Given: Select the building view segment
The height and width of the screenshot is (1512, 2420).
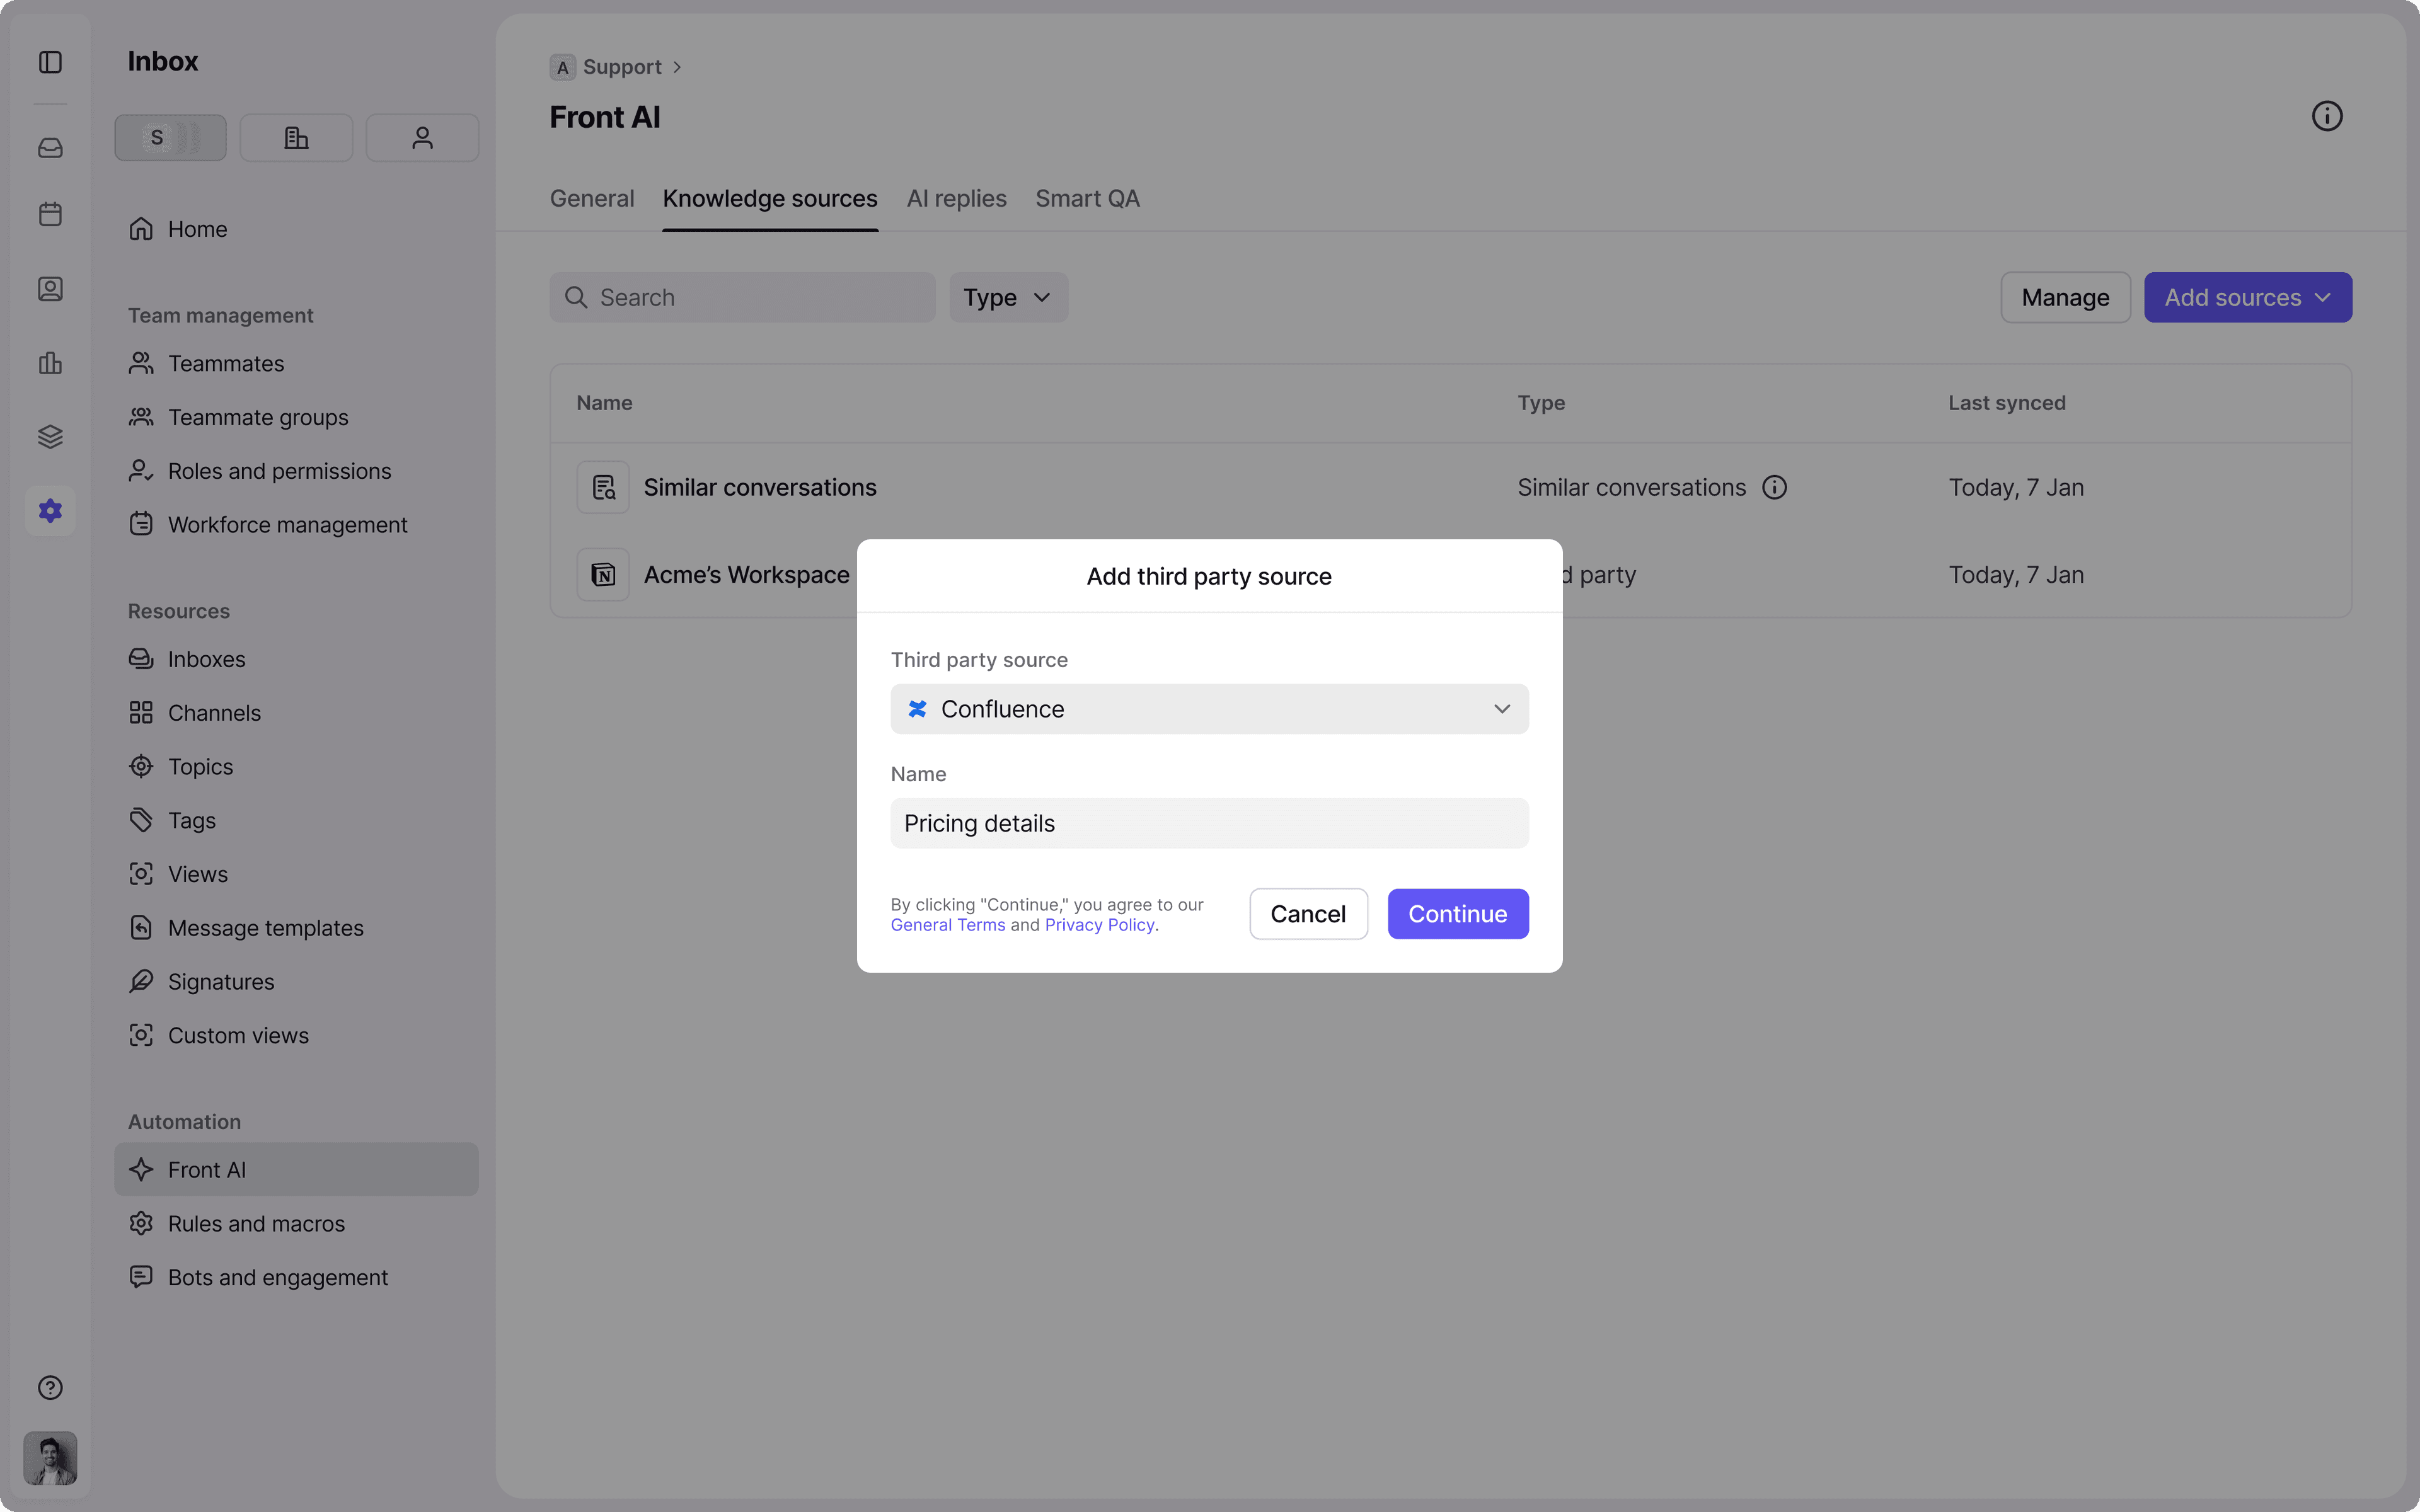Looking at the screenshot, I should point(296,138).
